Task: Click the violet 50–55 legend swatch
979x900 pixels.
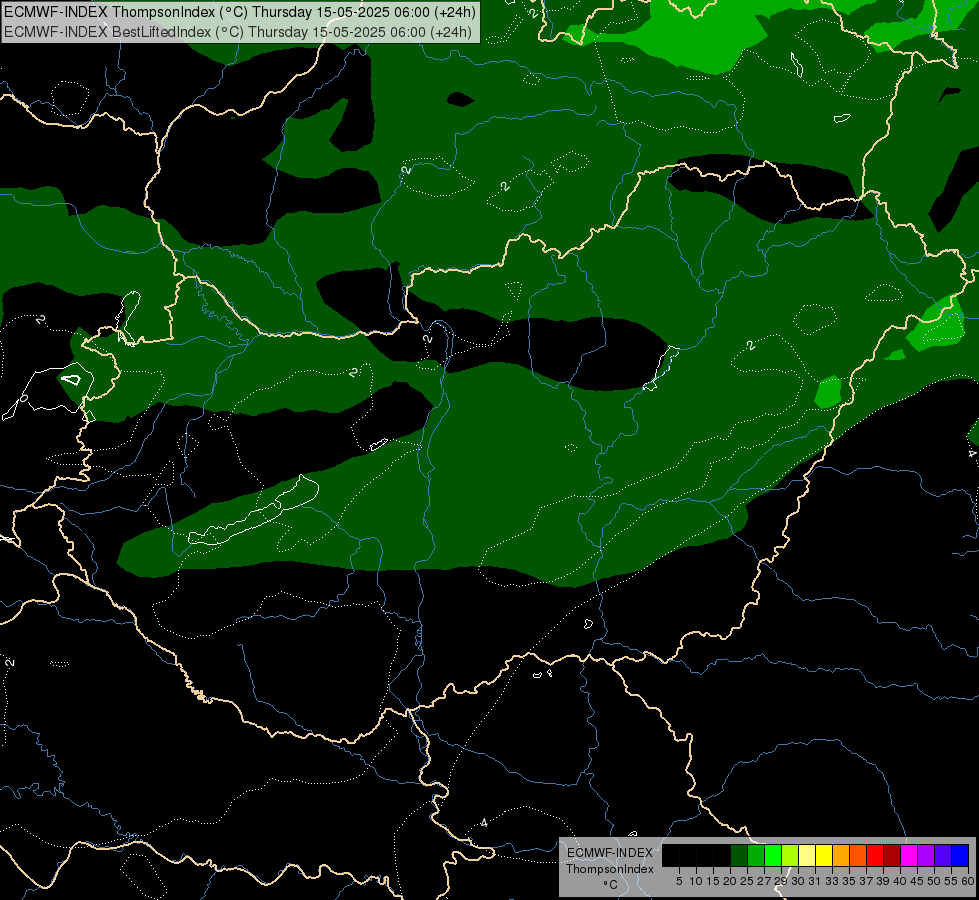Action: [x=943, y=855]
